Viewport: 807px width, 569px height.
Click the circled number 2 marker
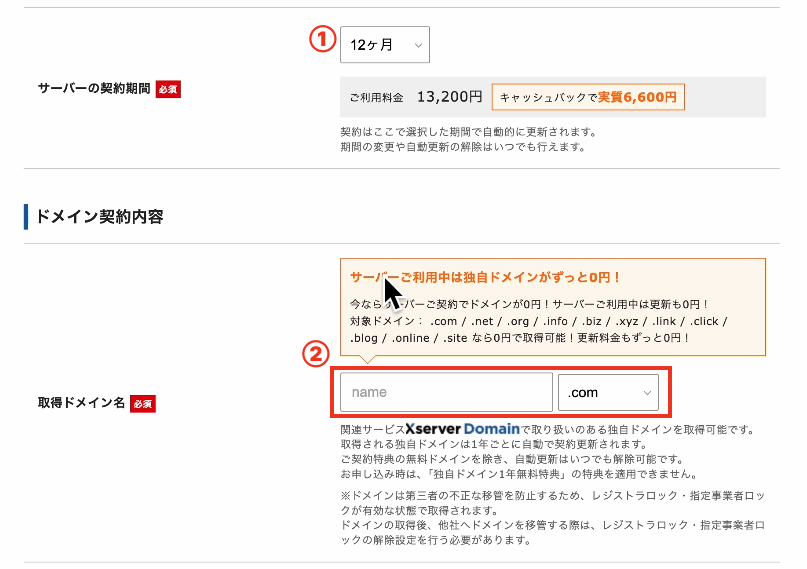[316, 355]
